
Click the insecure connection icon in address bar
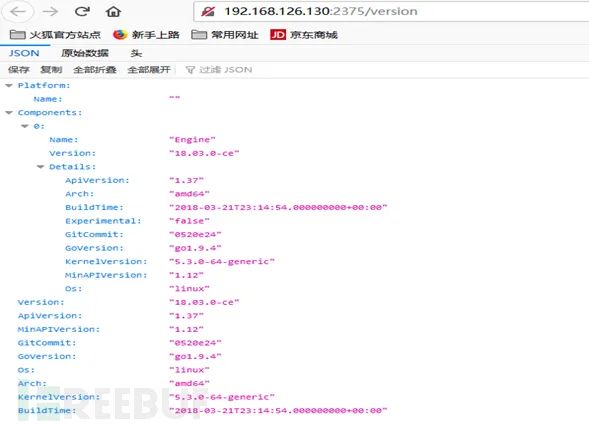coord(208,12)
